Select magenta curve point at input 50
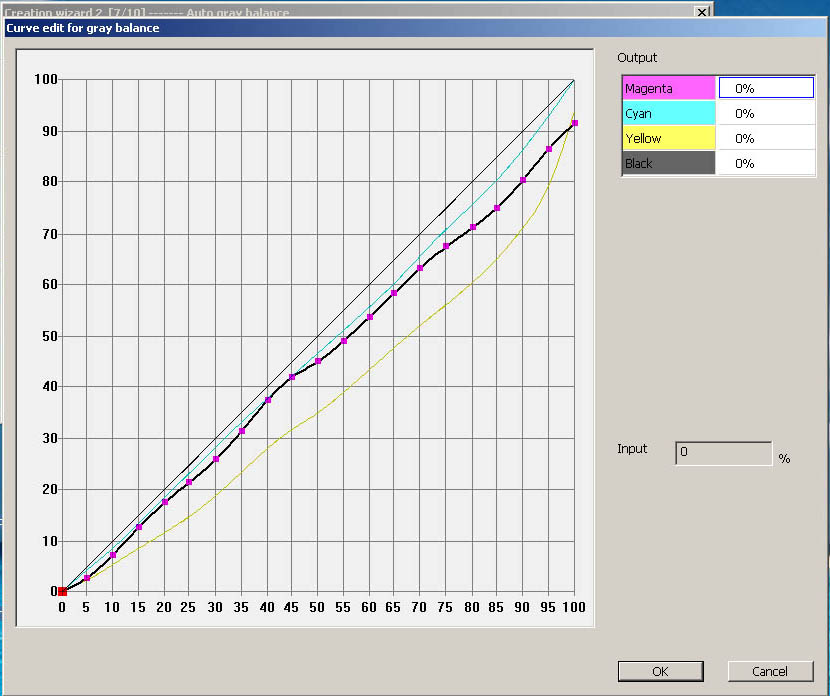This screenshot has height=696, width=830. click(318, 361)
